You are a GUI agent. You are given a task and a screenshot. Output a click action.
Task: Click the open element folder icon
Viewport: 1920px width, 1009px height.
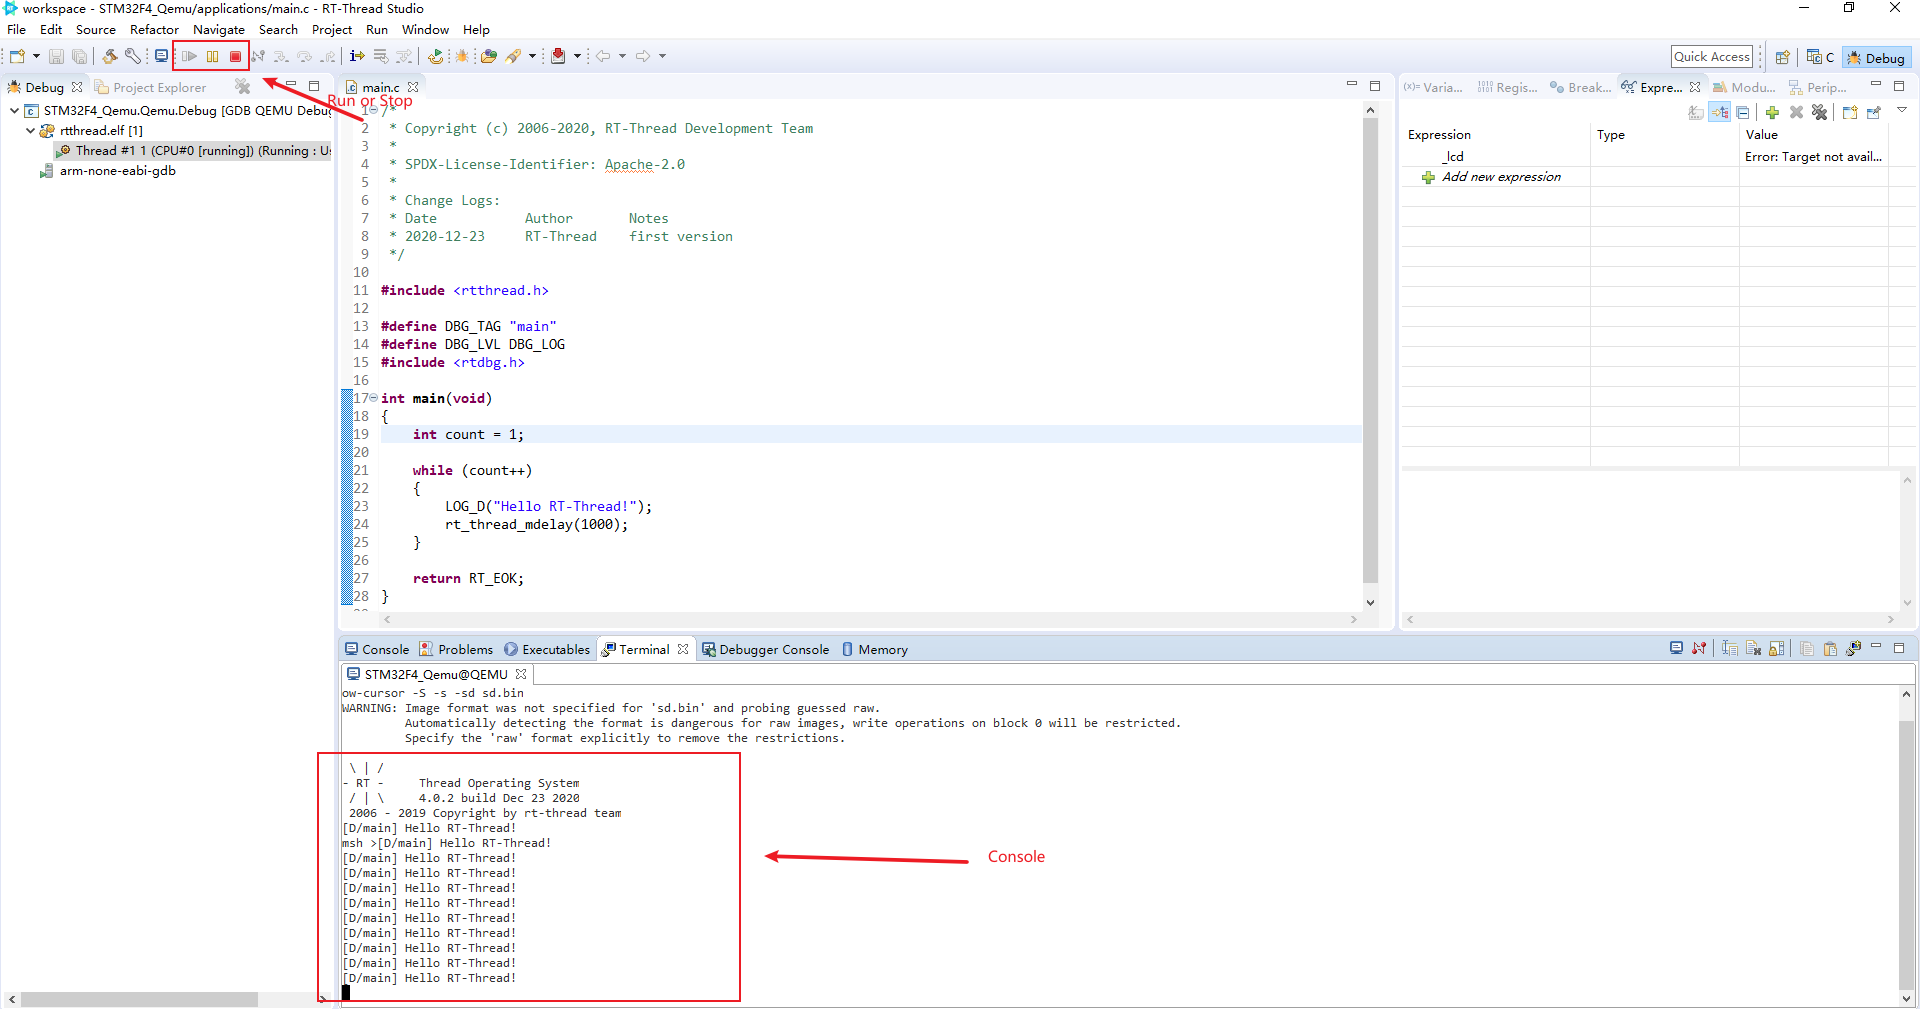tap(488, 56)
